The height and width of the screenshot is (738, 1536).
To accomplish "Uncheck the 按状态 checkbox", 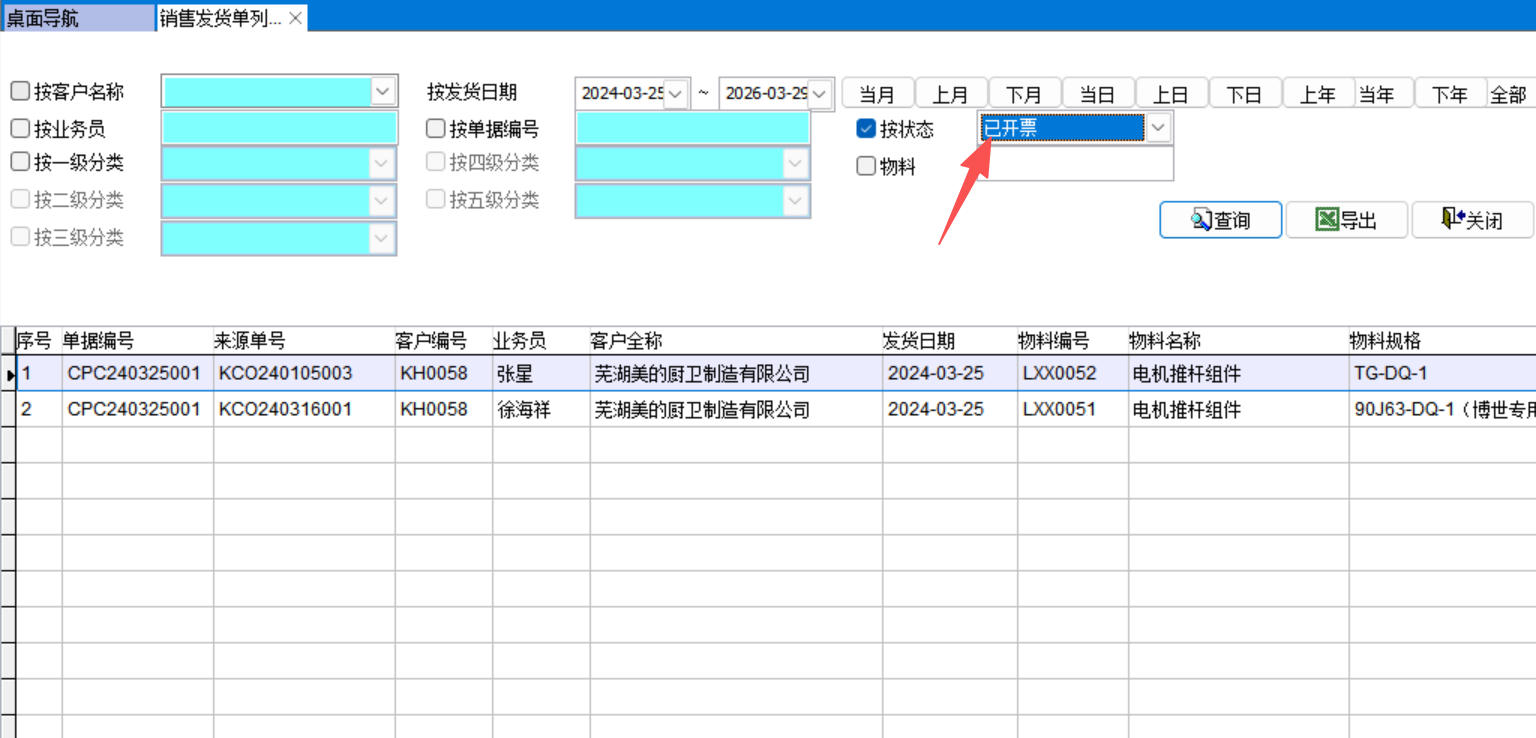I will [x=866, y=129].
